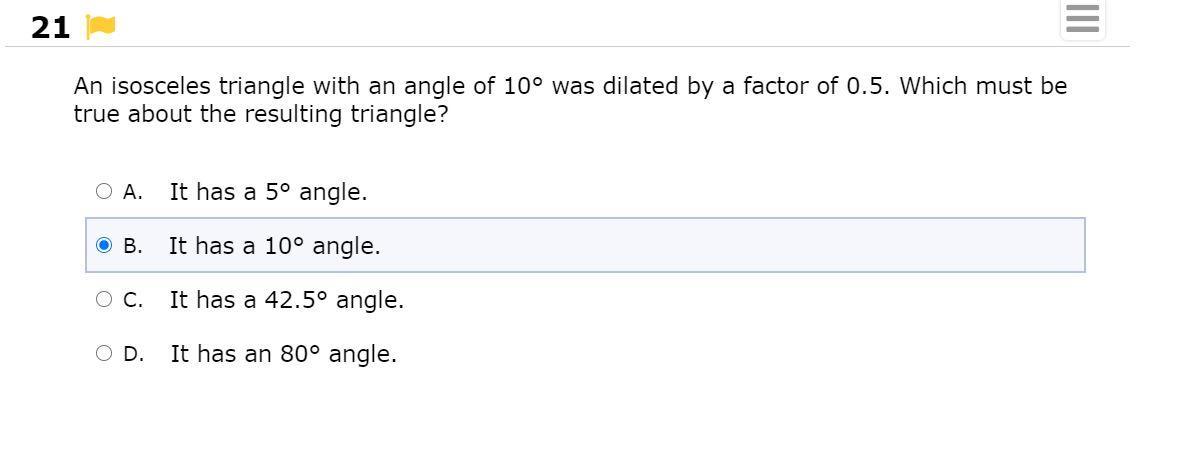Image resolution: width=1203 pixels, height=449 pixels.
Task: Click the 'D.' option letter label
Action: [x=133, y=354]
